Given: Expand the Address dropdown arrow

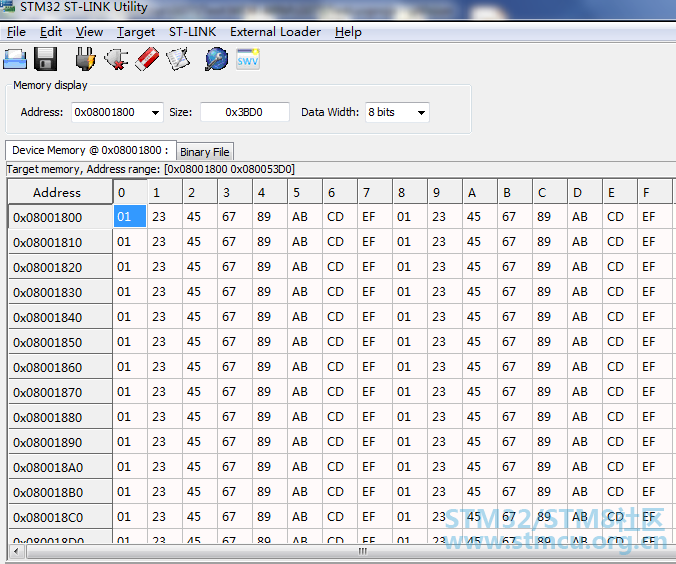Looking at the screenshot, I should point(155,113).
